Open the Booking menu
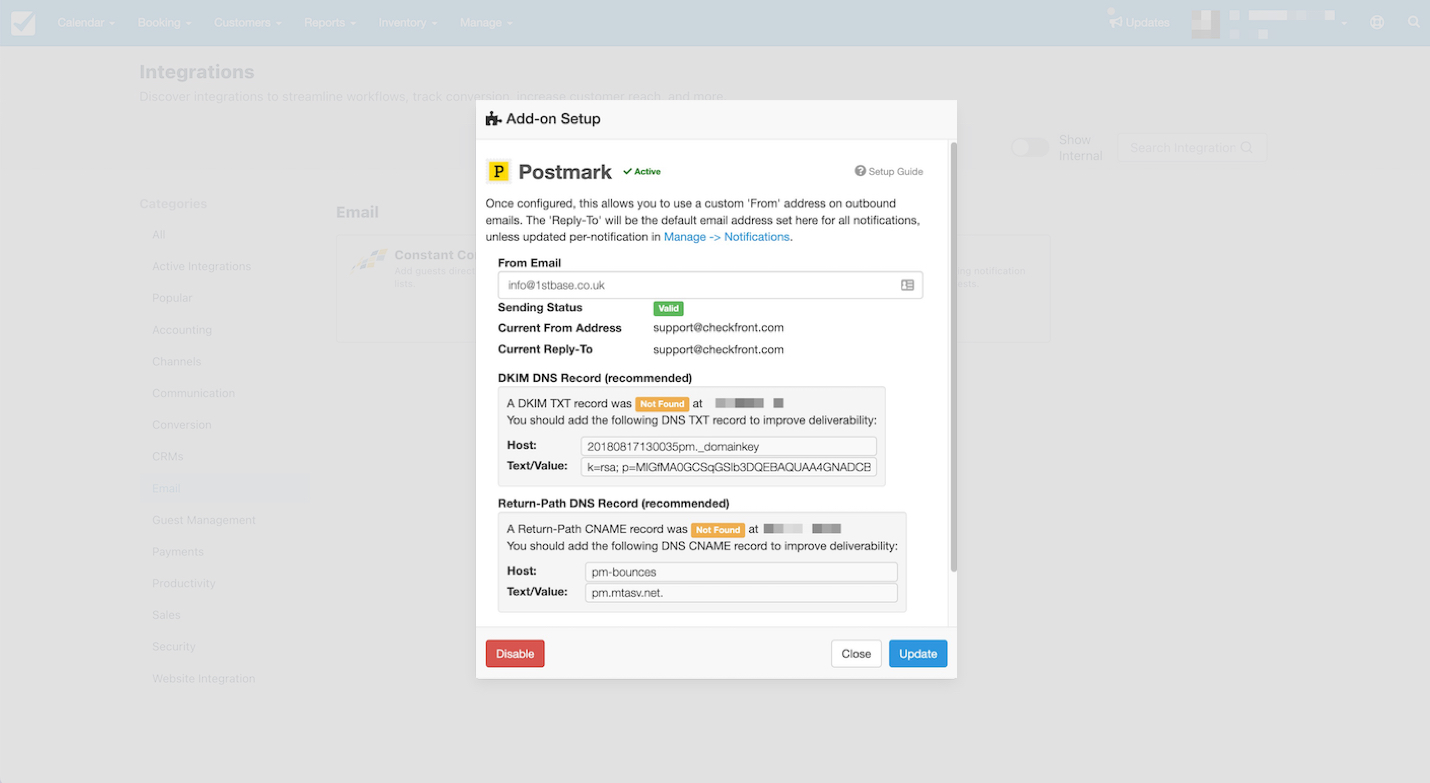The width and height of the screenshot is (1430, 783). coord(164,22)
